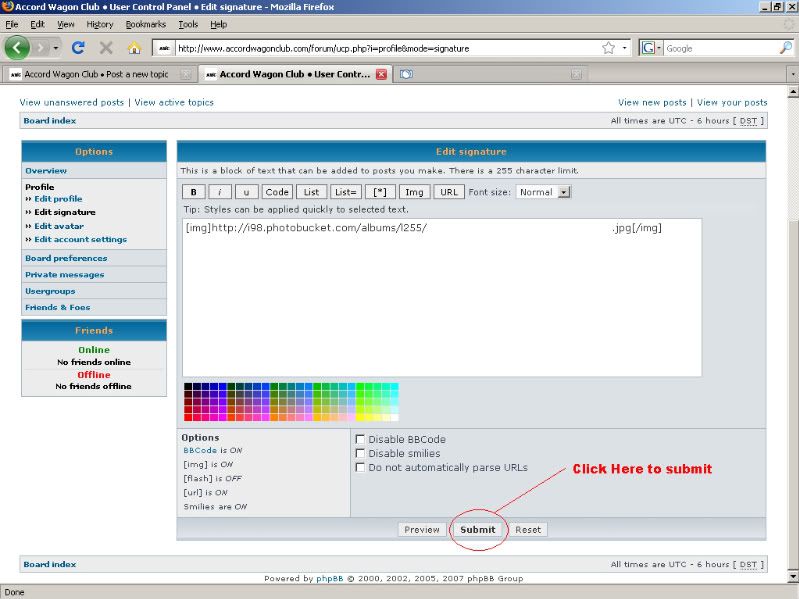Close the User Control Panel tab
Viewport: 799px width, 599px height.
click(x=381, y=74)
